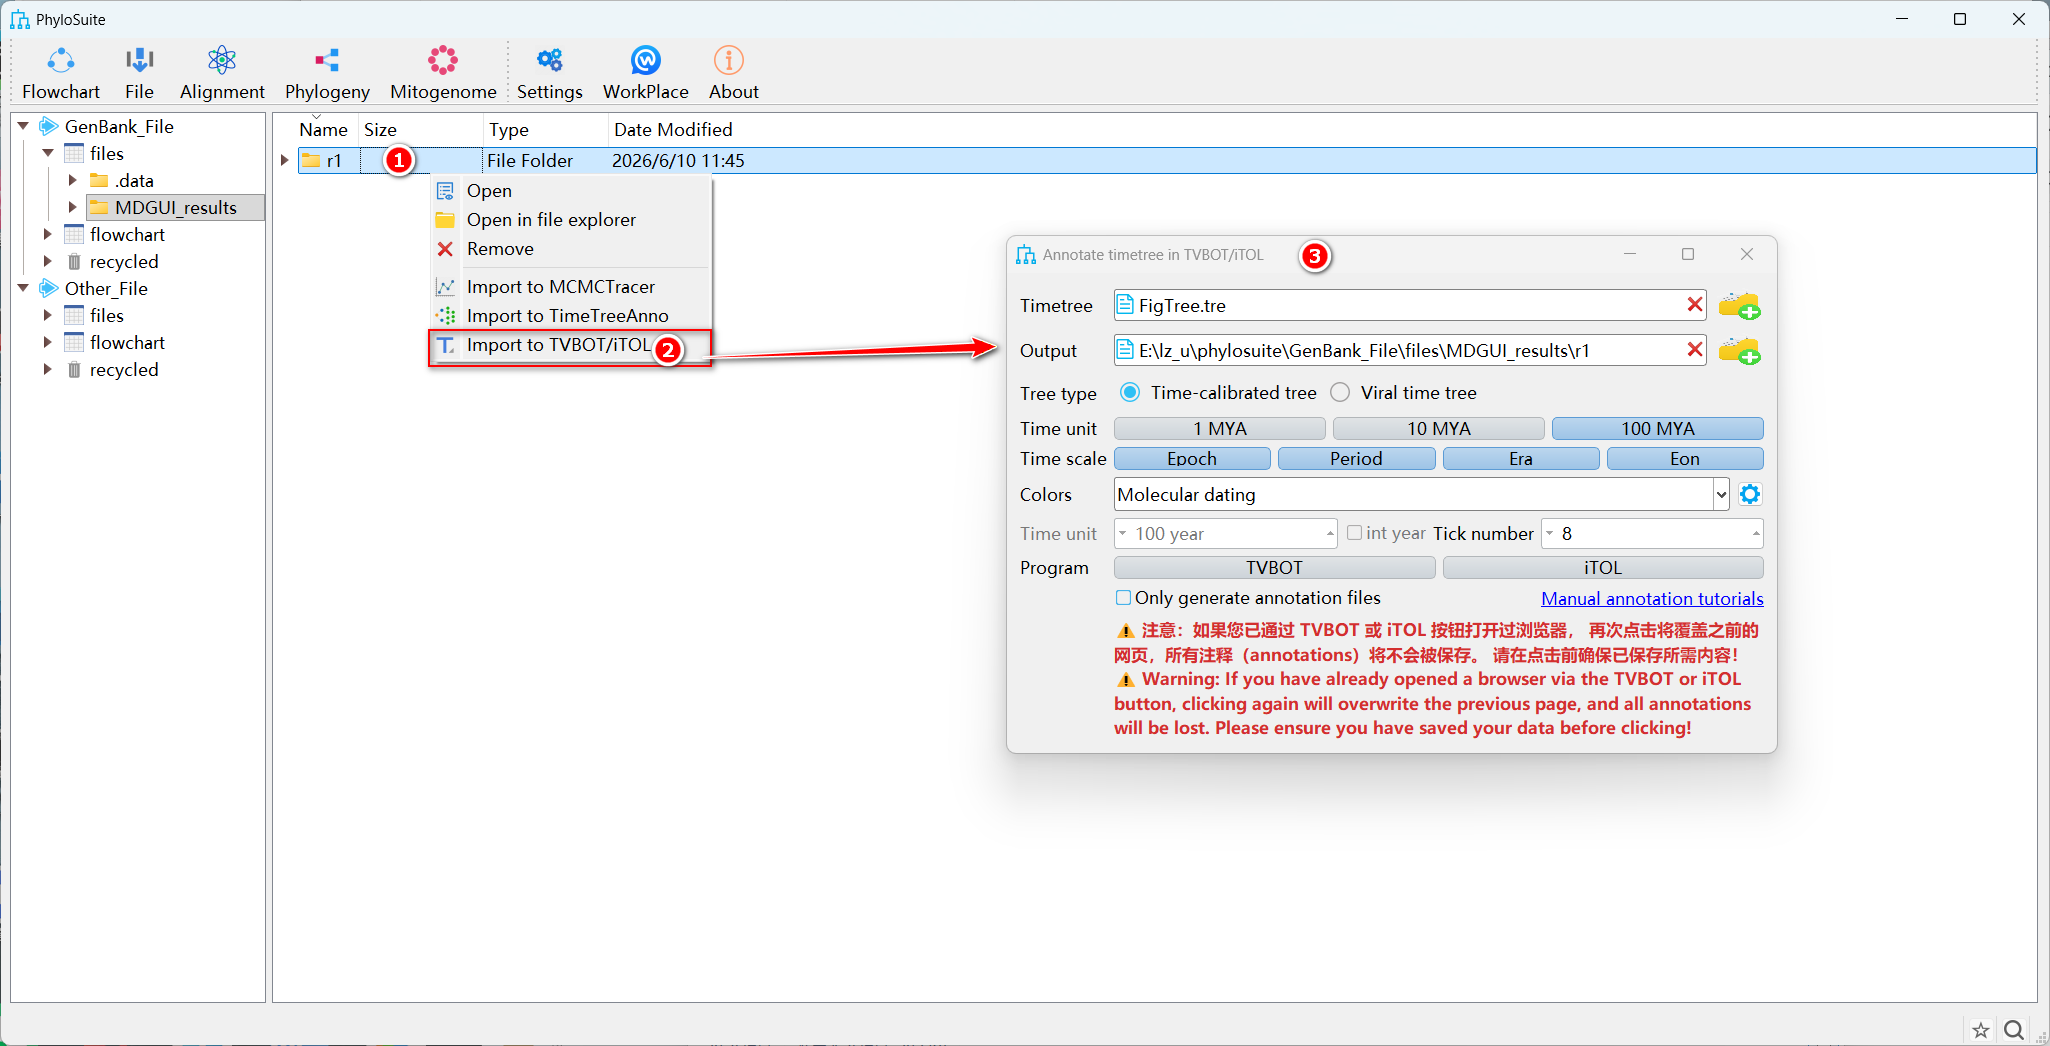Open the Colors Molecular dating dropdown
This screenshot has height=1046, width=2050.
tap(1721, 494)
